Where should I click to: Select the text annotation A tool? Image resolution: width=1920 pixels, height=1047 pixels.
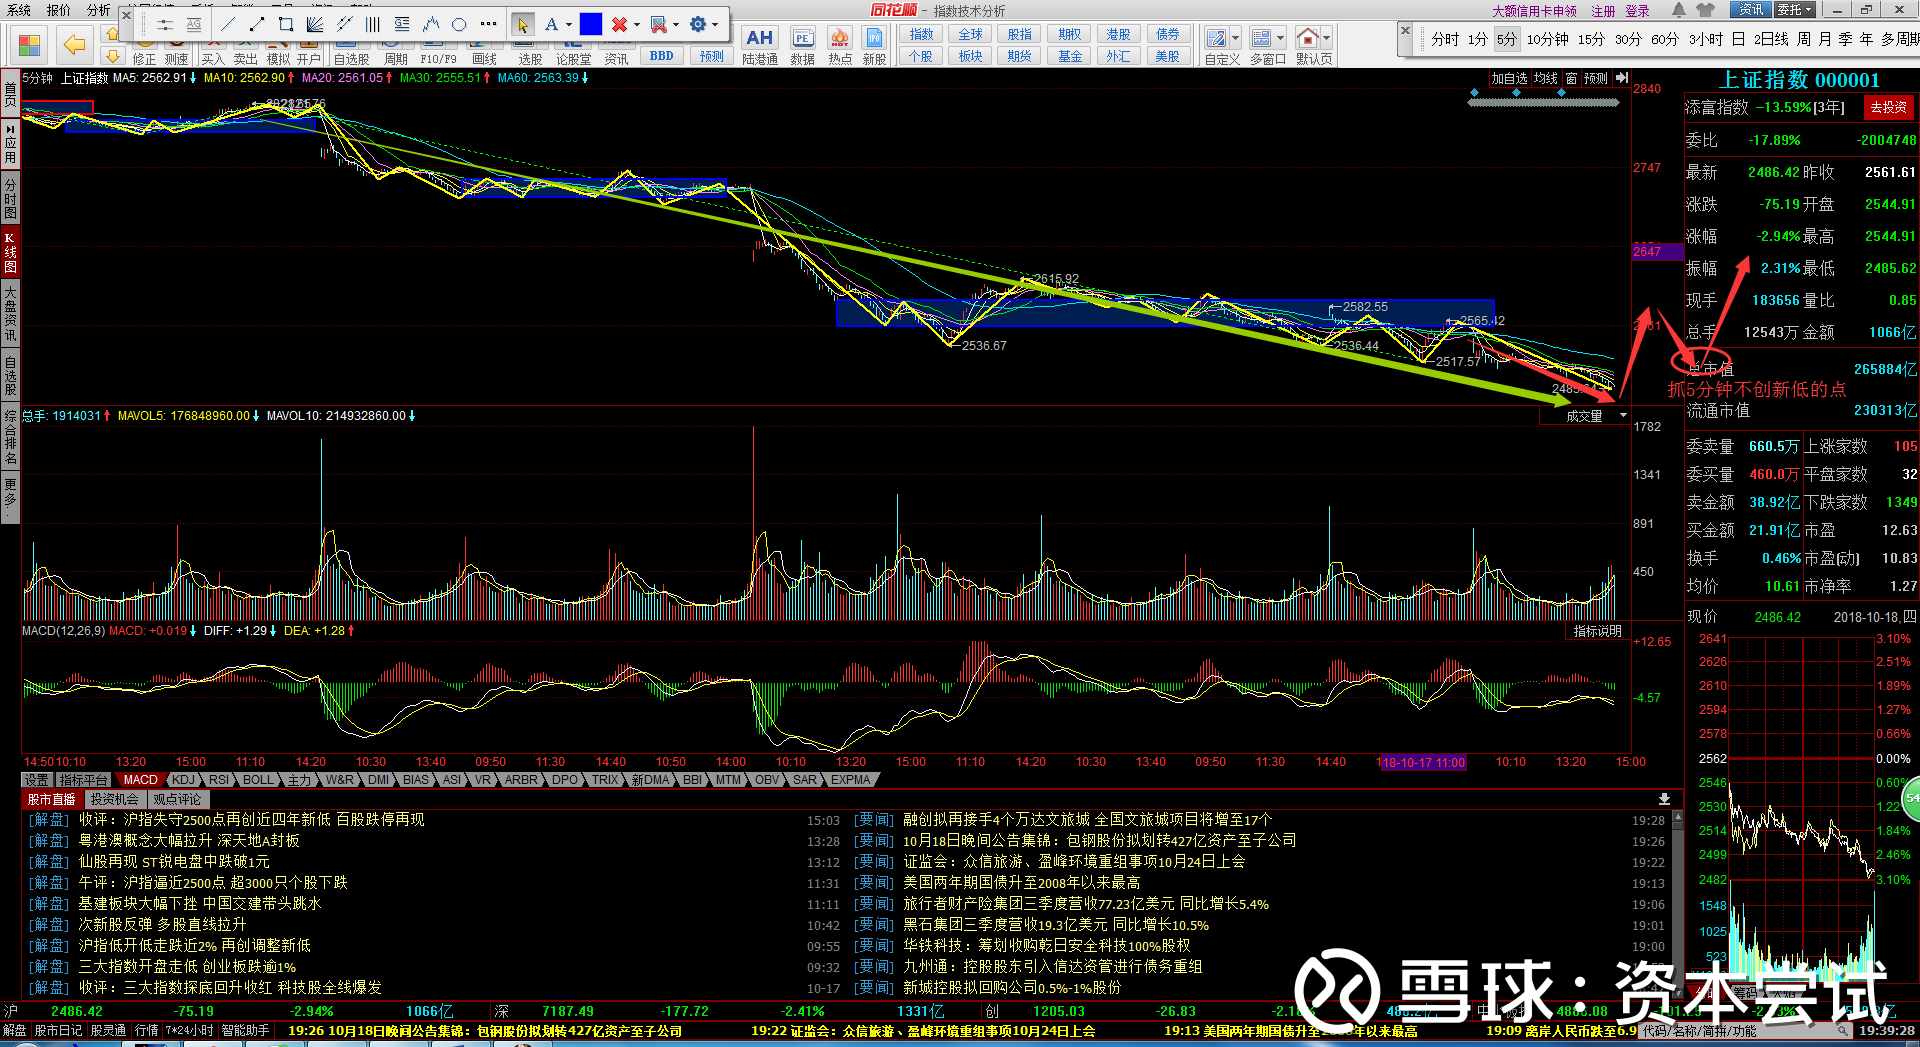coord(551,24)
